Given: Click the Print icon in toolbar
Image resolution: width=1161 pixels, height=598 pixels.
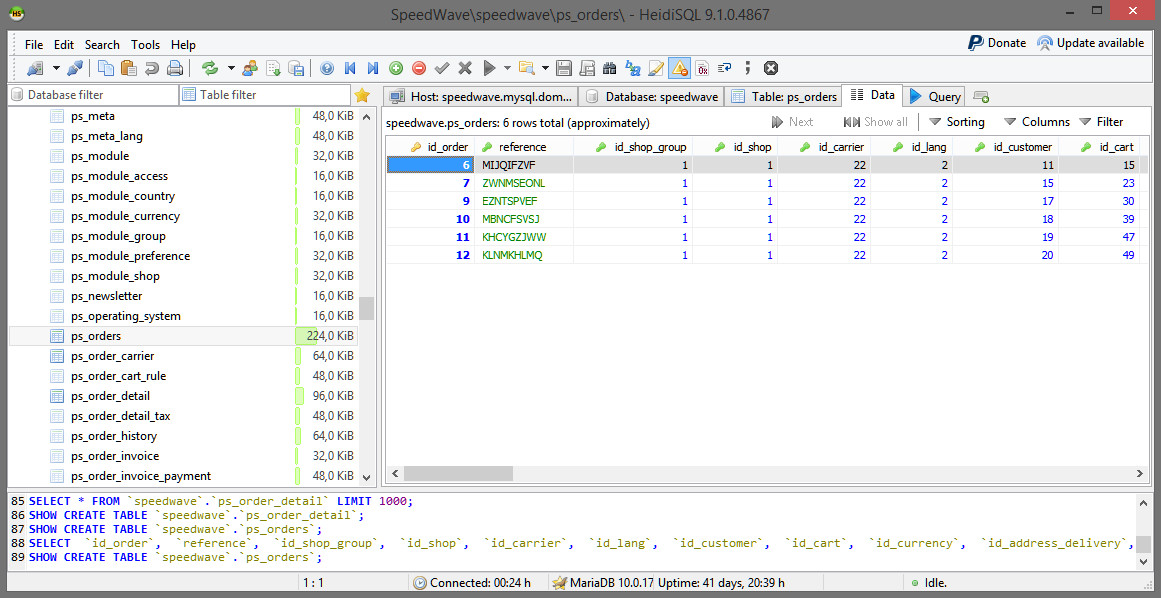Looking at the screenshot, I should pyautogui.click(x=175, y=68).
